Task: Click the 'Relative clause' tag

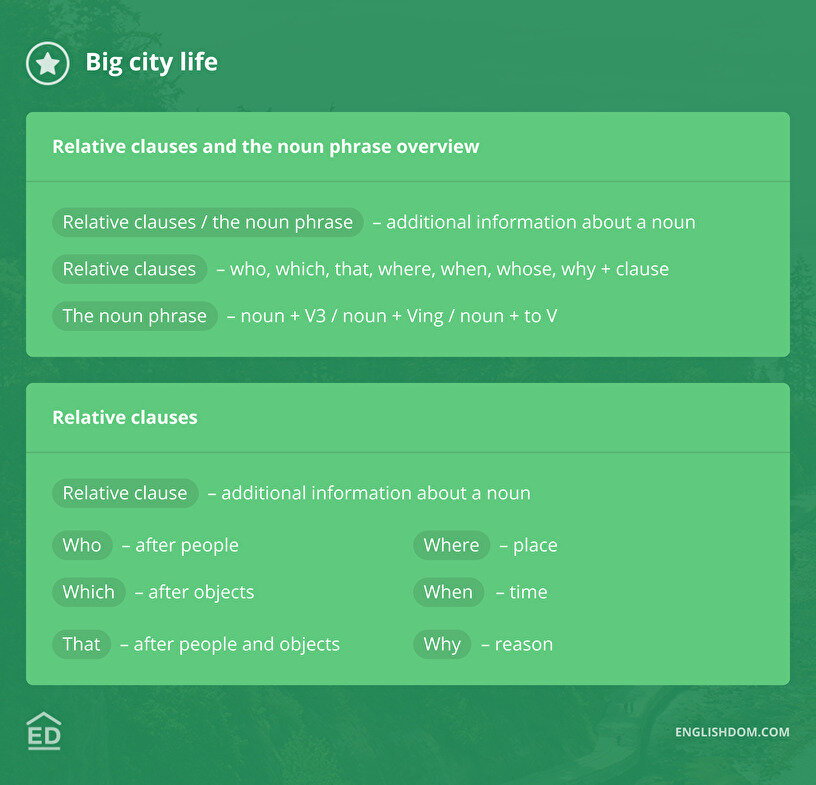Action: [125, 493]
